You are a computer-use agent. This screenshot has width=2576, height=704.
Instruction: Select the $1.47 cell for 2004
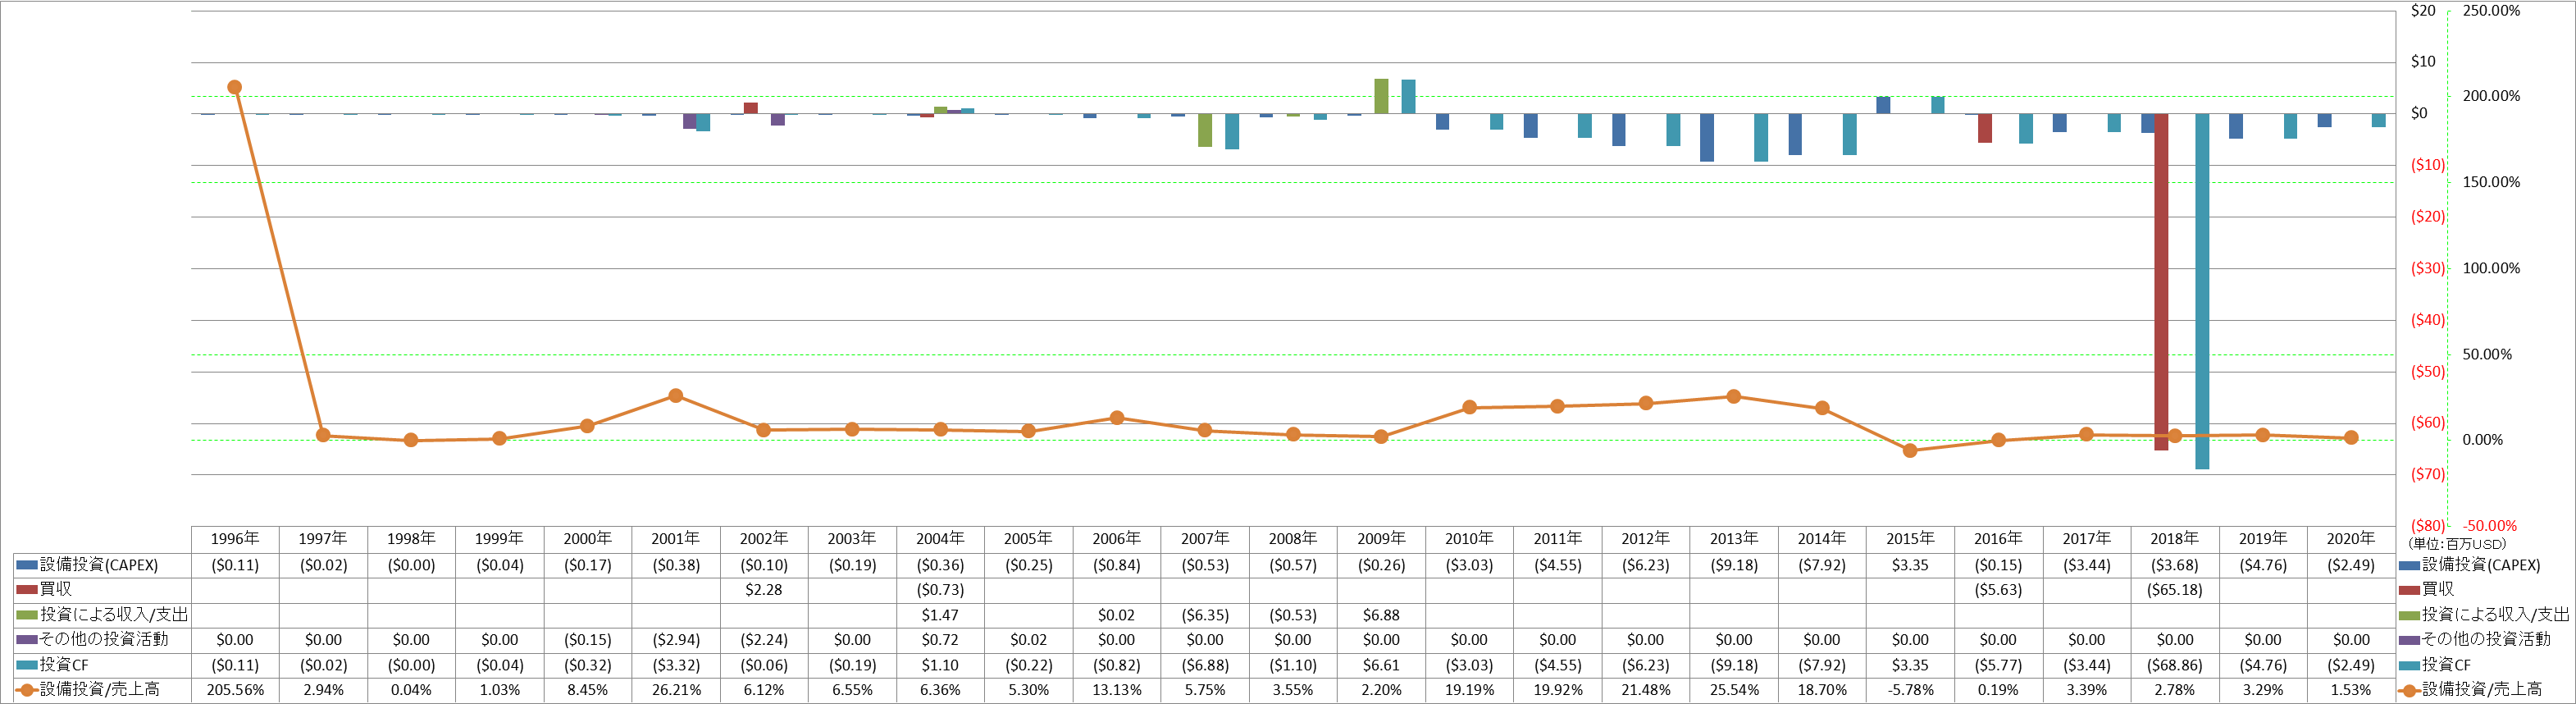(940, 615)
